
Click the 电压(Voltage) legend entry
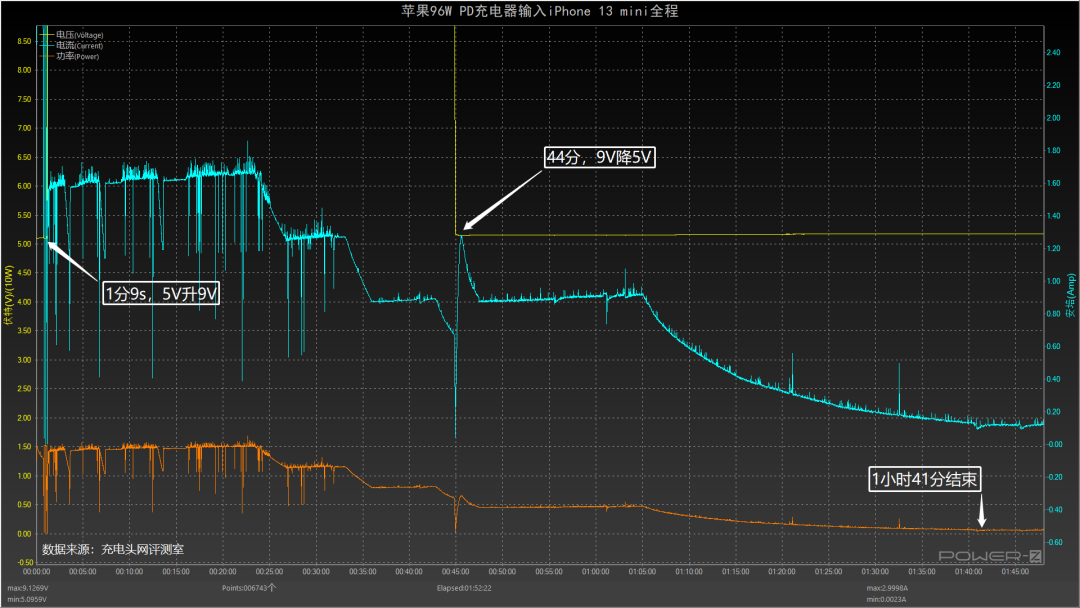click(72, 34)
